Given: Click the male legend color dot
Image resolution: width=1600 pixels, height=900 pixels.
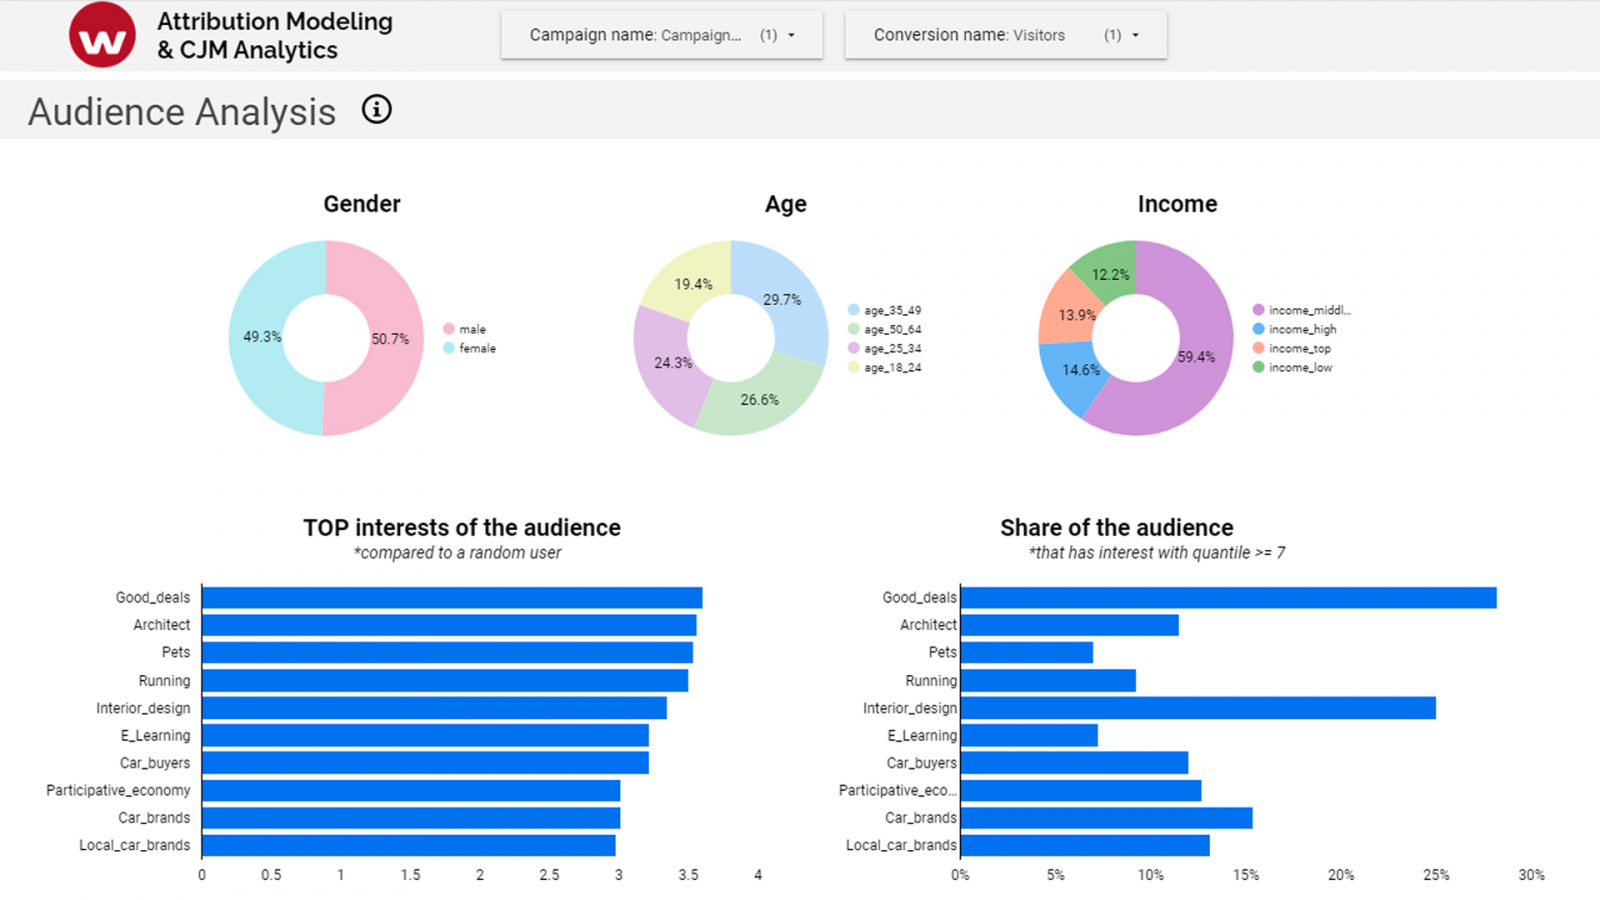Looking at the screenshot, I should (x=449, y=329).
